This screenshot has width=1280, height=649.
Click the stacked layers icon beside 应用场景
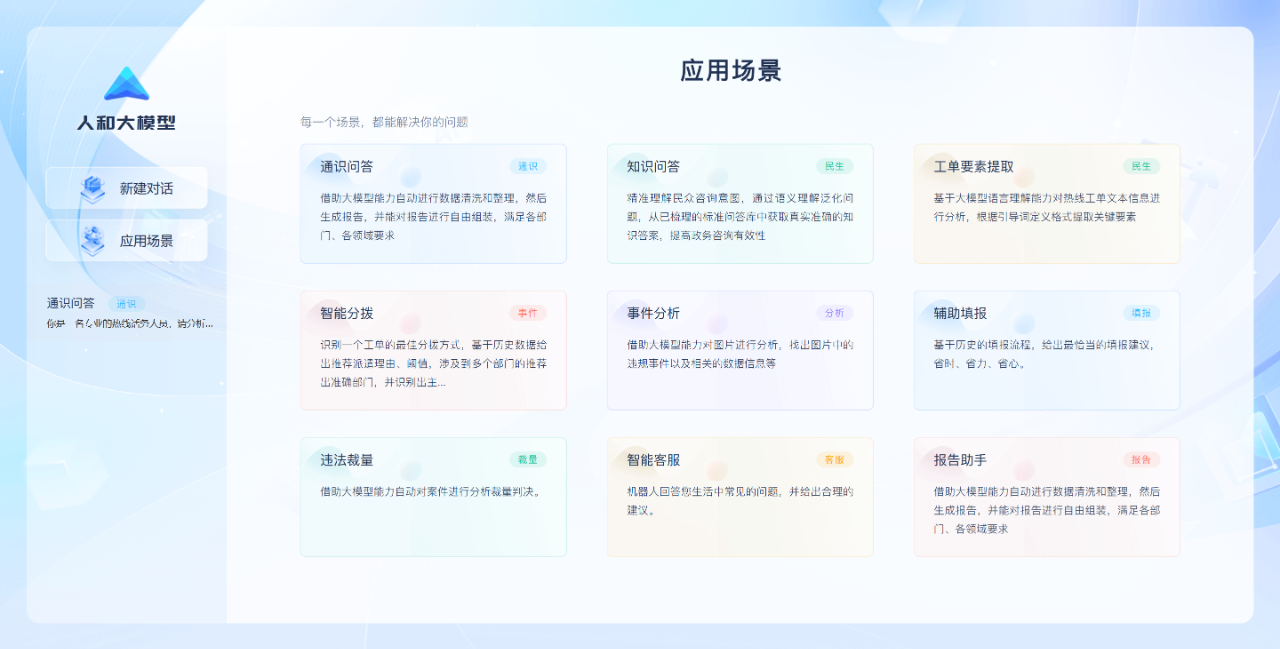click(93, 240)
